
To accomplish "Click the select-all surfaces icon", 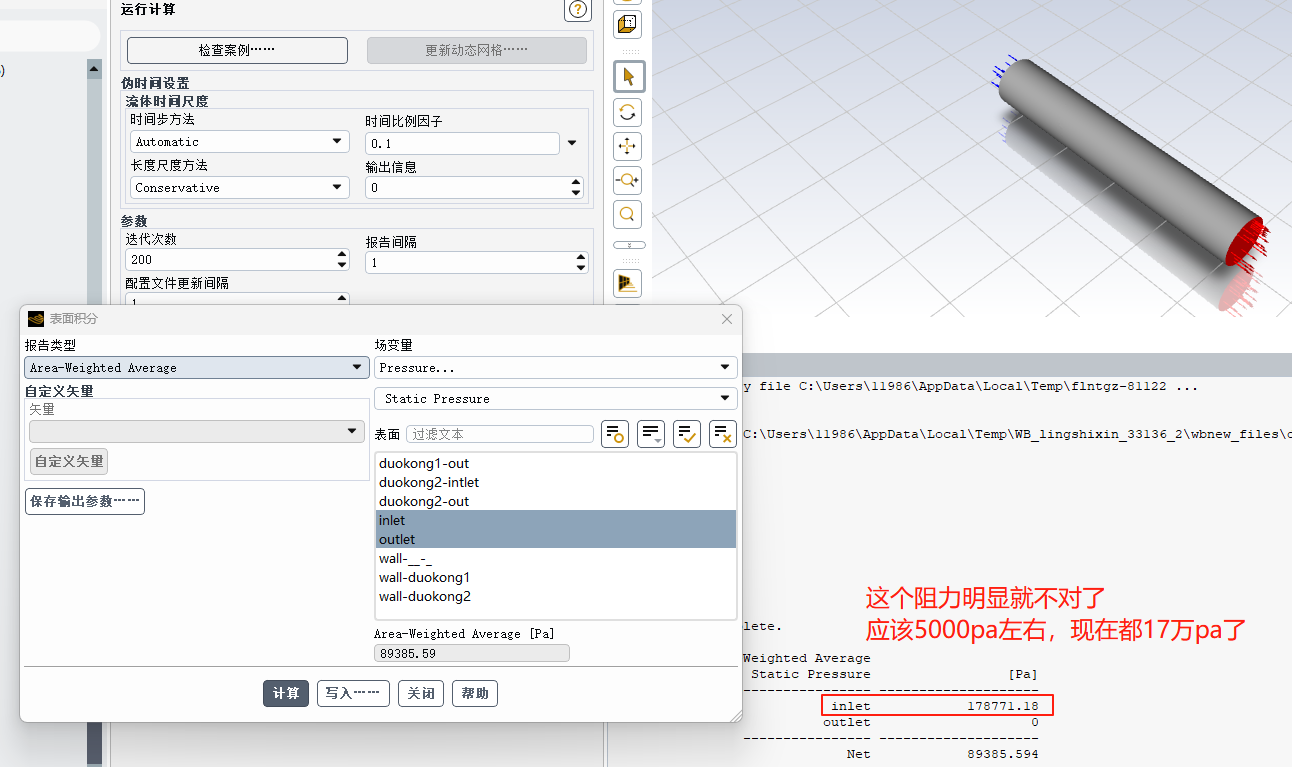I will 687,434.
